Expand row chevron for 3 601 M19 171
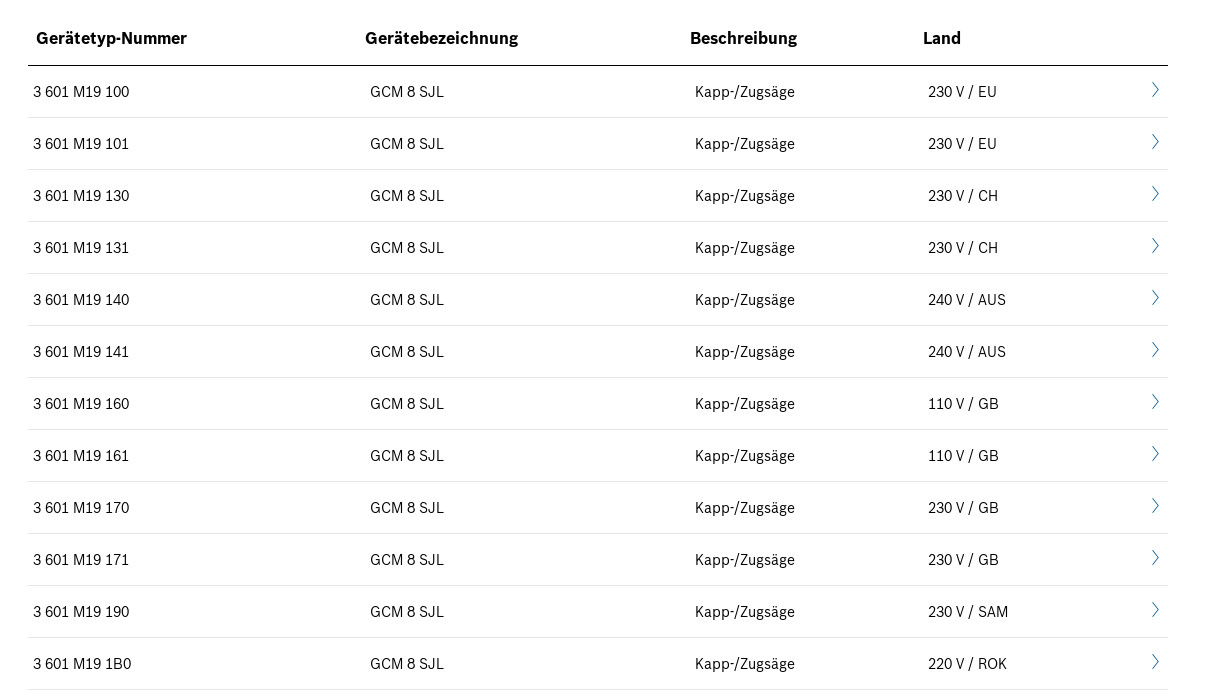The height and width of the screenshot is (692, 1208). [x=1155, y=558]
